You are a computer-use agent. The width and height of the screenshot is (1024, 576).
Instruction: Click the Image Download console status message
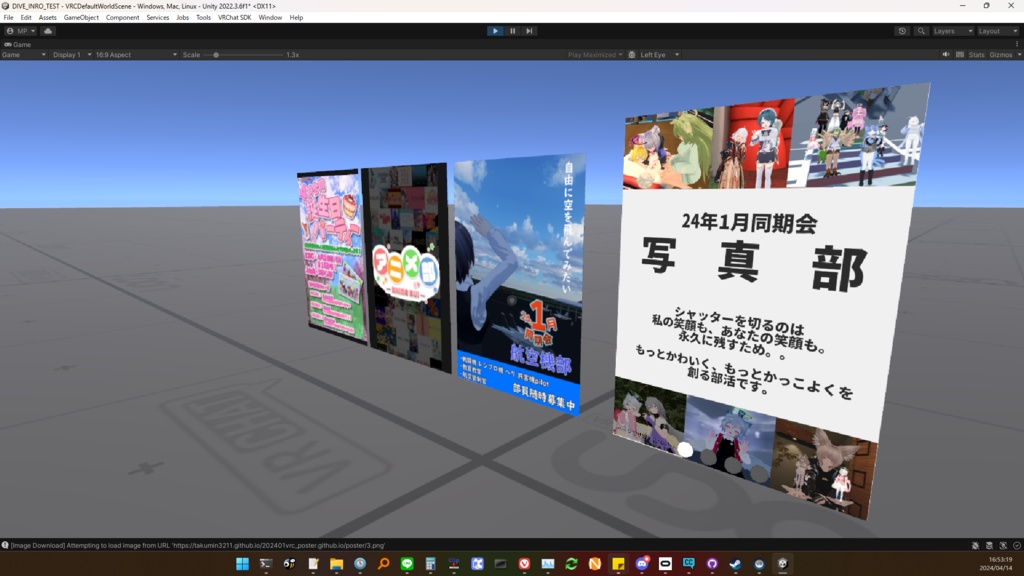click(x=198, y=545)
